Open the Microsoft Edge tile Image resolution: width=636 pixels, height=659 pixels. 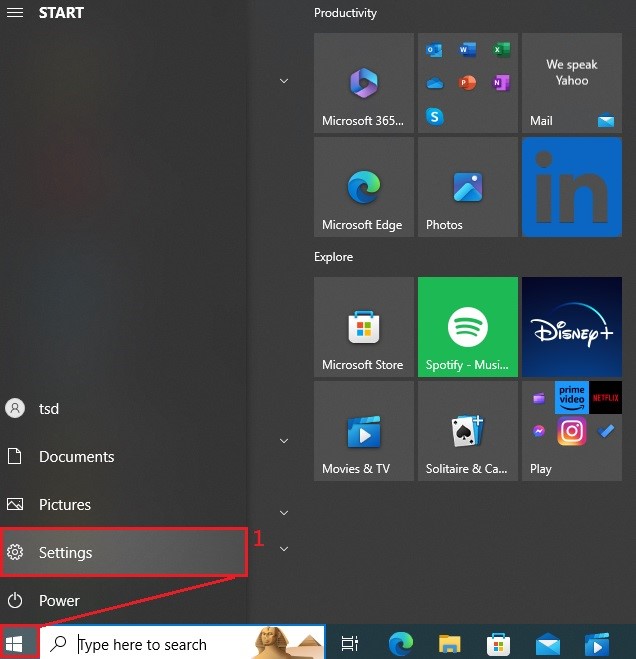(364, 187)
